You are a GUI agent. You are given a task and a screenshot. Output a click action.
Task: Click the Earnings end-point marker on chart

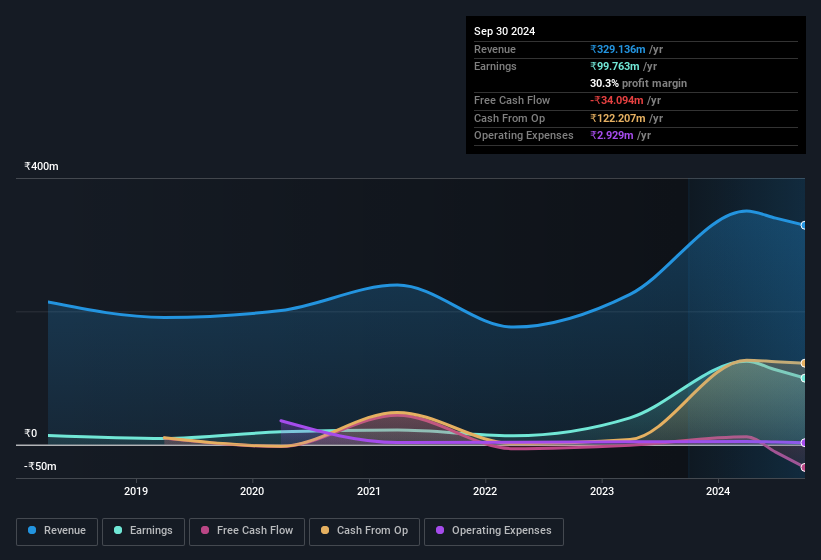click(x=804, y=378)
